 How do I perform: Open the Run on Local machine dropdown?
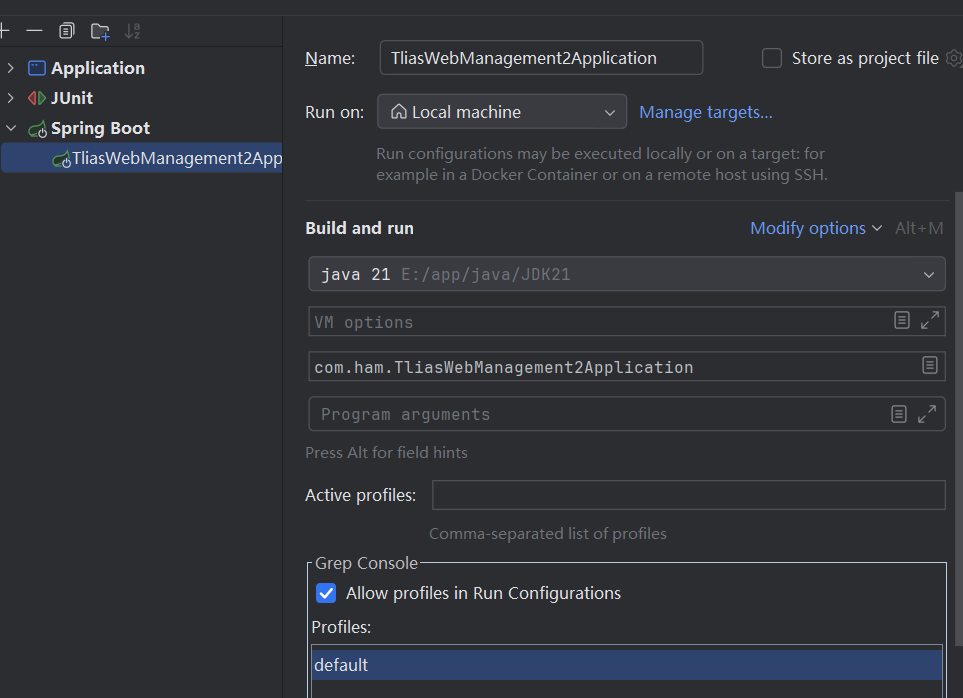[x=502, y=112]
